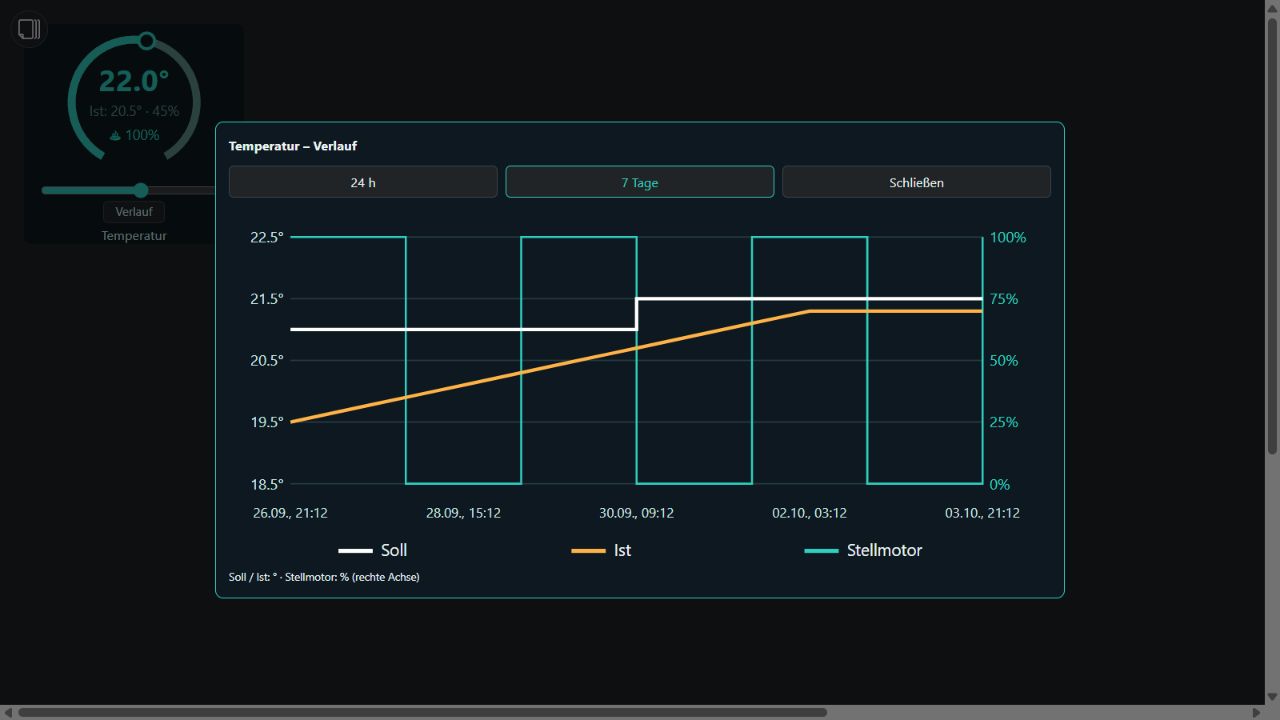Click the 75% right axis label
Screen dimensions: 1280x720
tap(1004, 299)
